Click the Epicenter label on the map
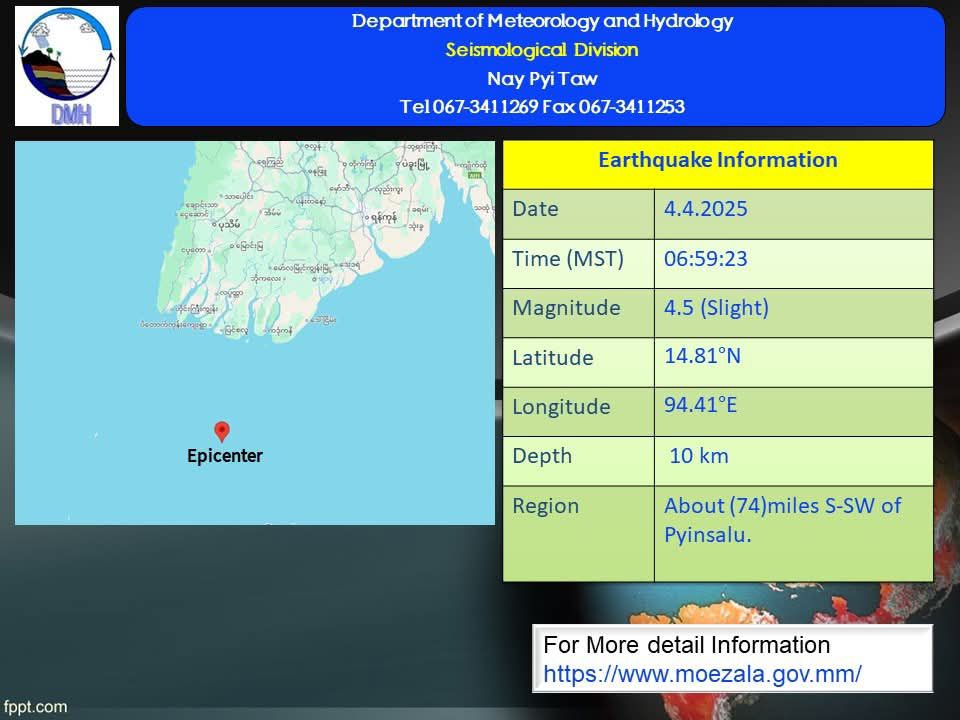 click(225, 456)
